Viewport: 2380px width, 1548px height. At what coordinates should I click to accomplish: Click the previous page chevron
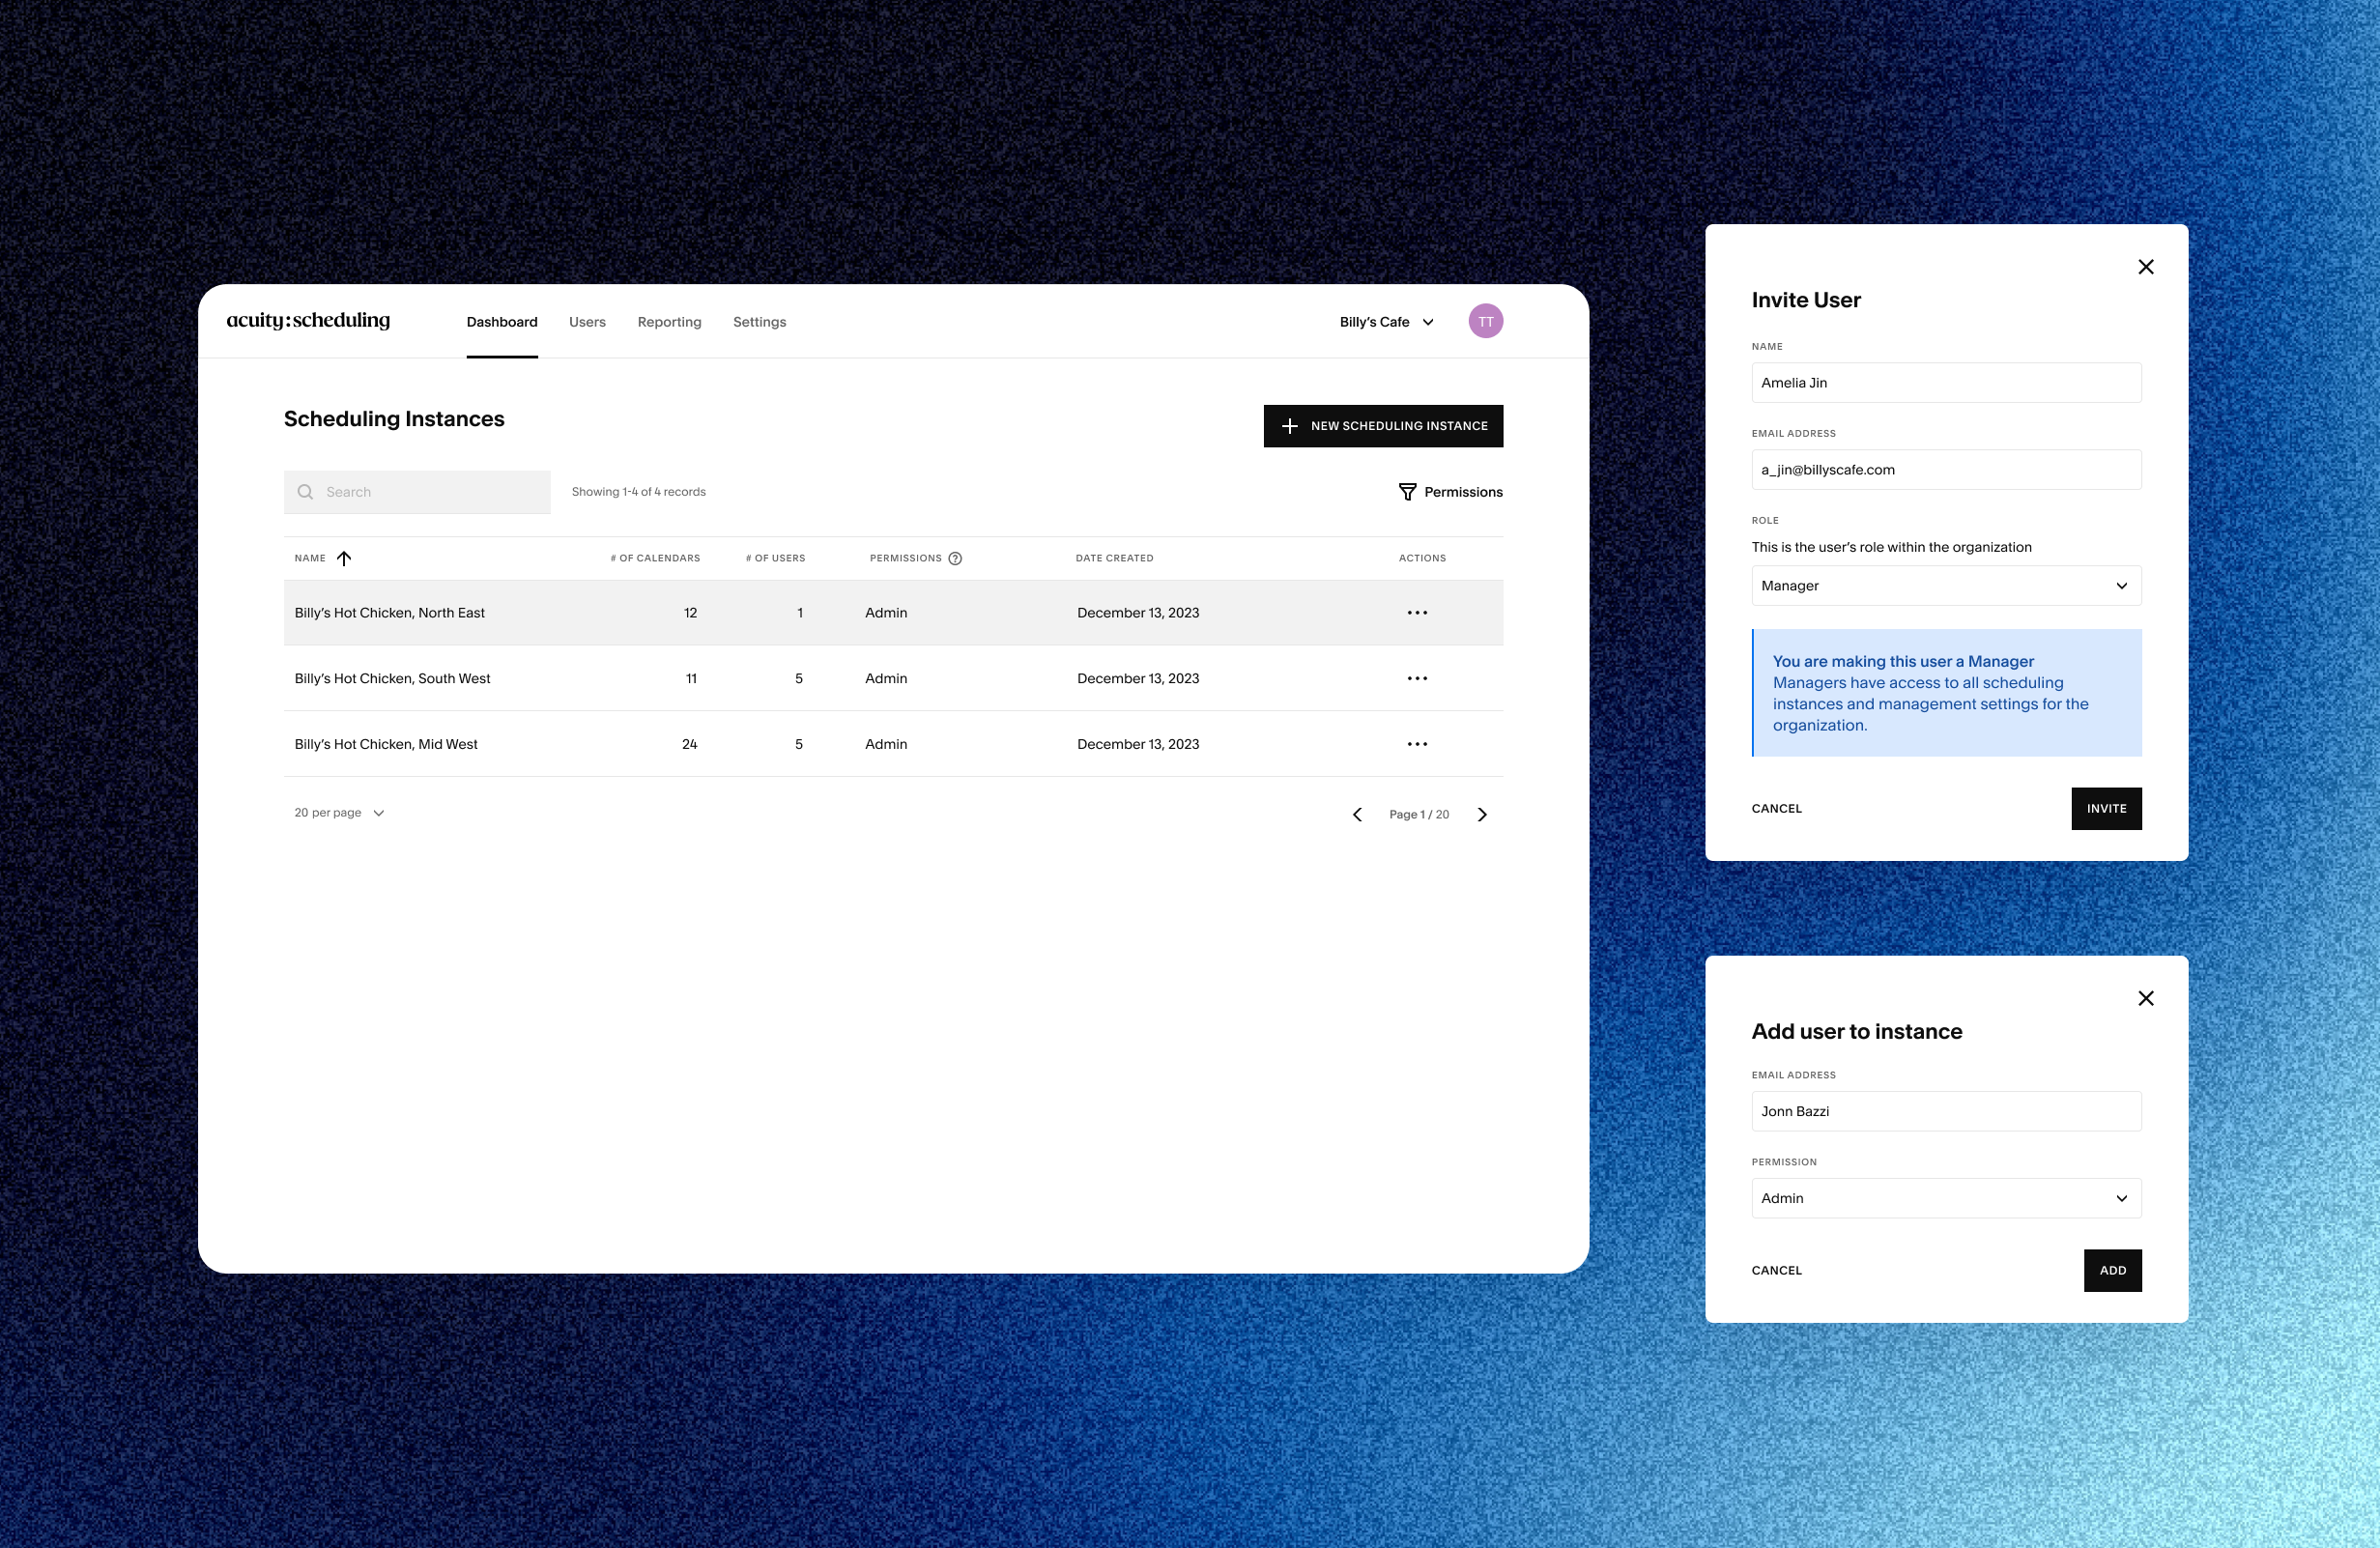point(1356,814)
